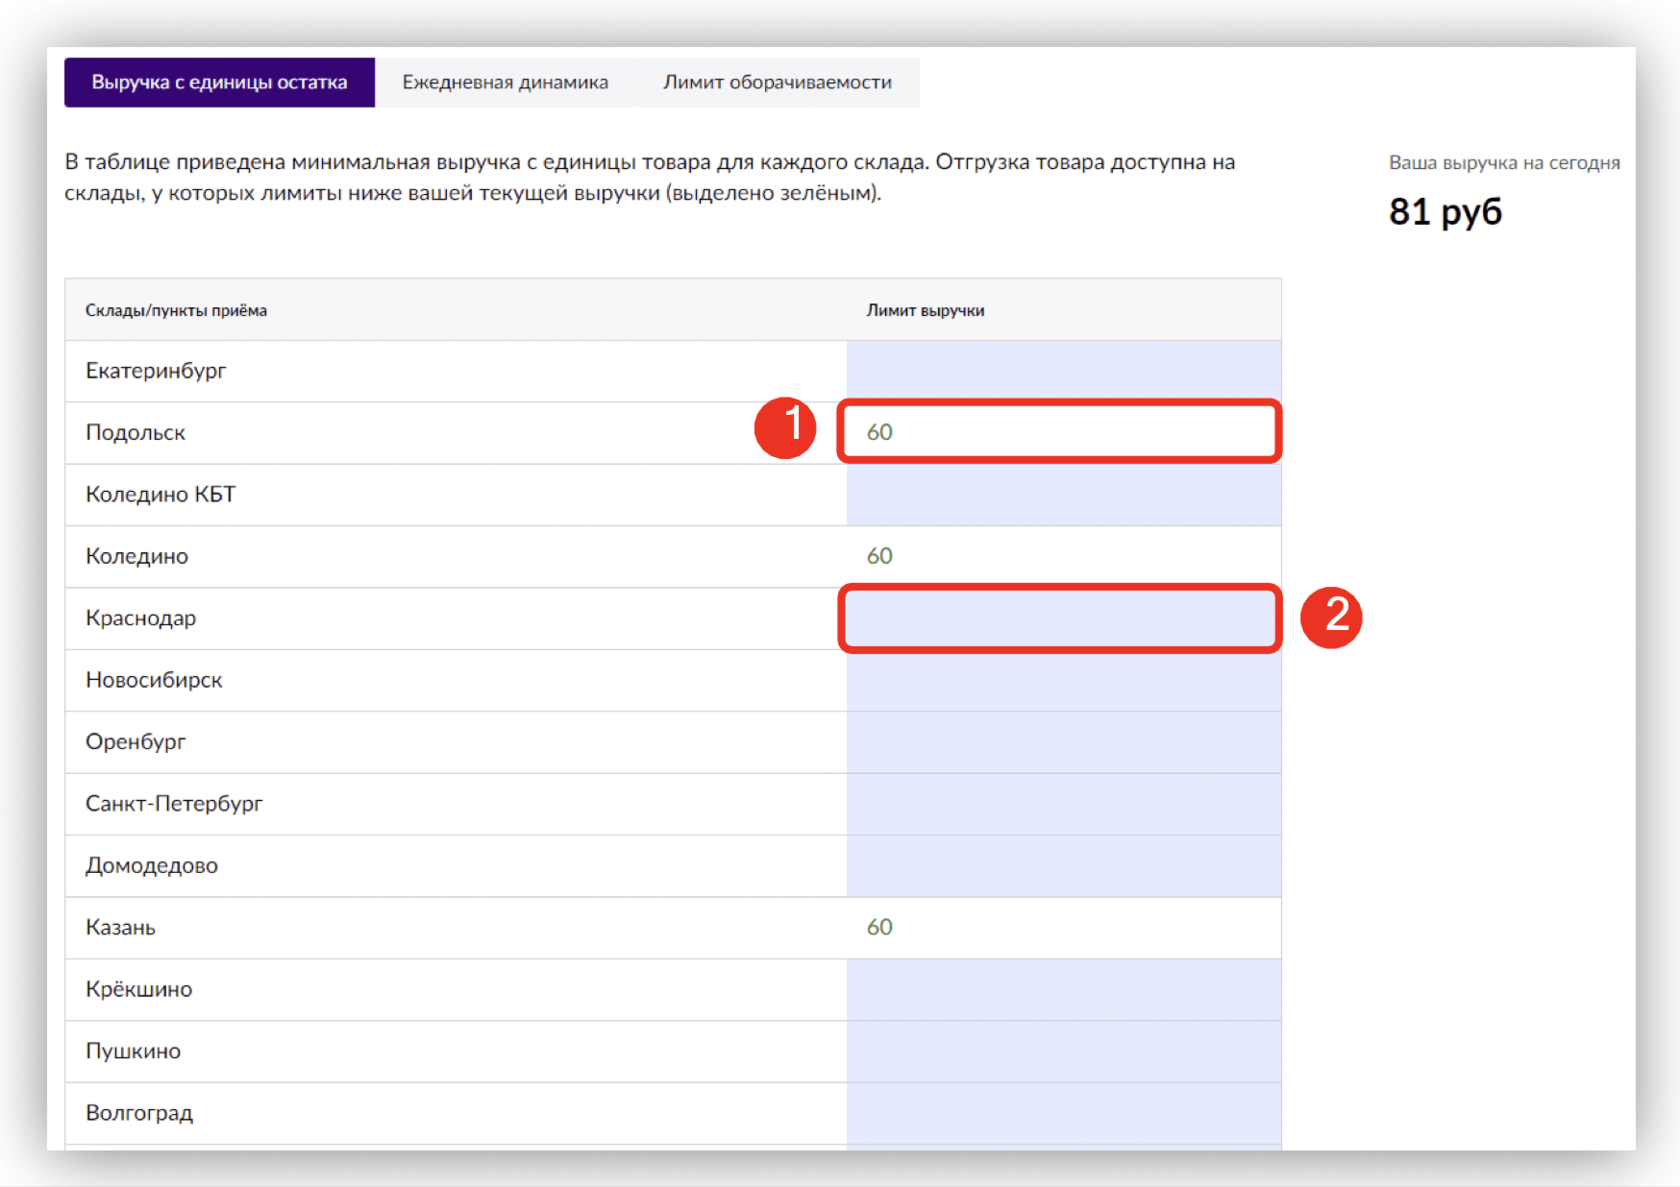Click the Краснодар warehouse name
The height and width of the screenshot is (1187, 1680).
141,618
